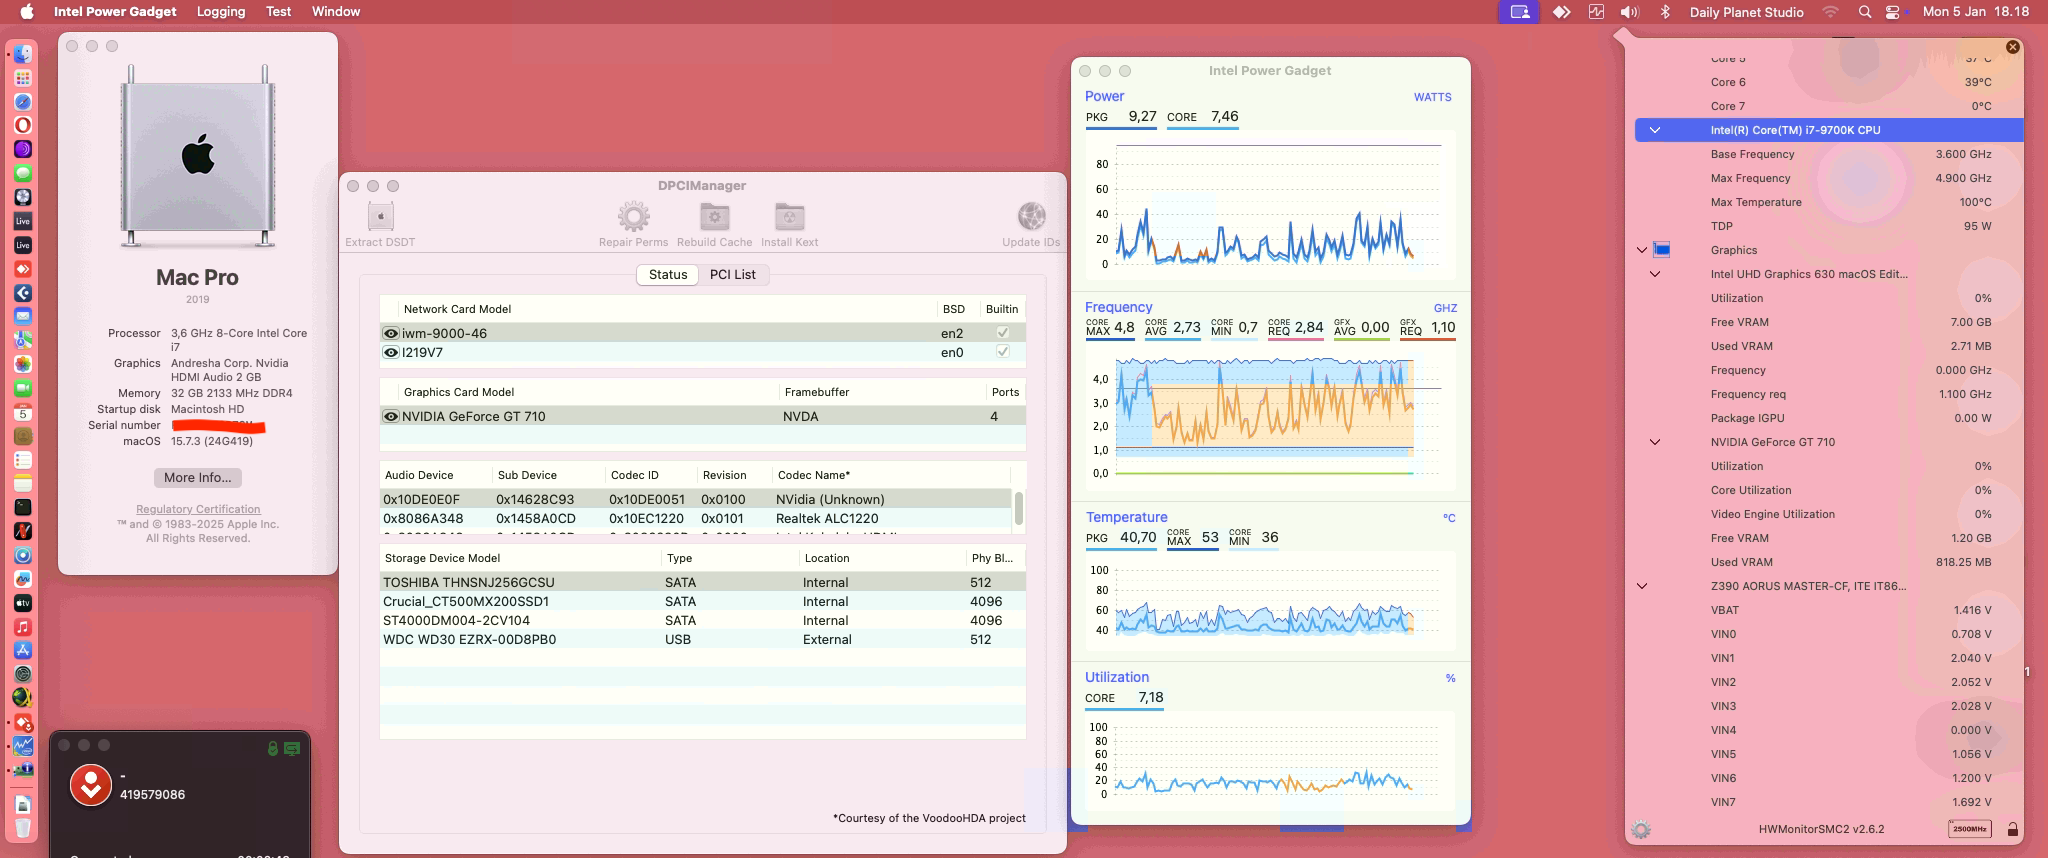Click the Storage Device Model column header
The width and height of the screenshot is (2048, 858).
(442, 558)
